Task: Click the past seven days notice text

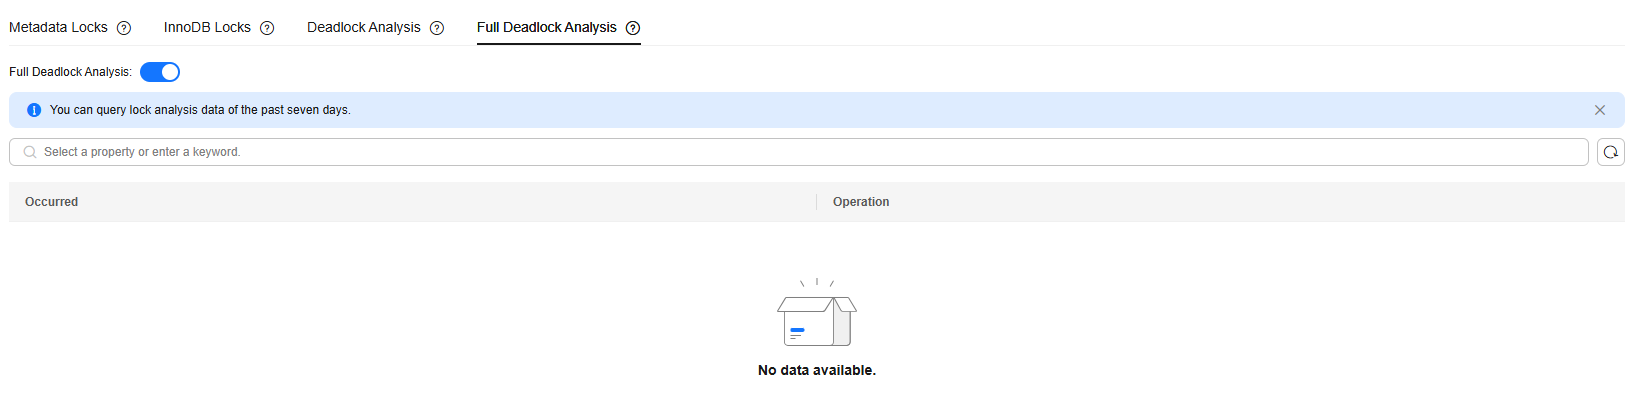Action: pyautogui.click(x=200, y=110)
